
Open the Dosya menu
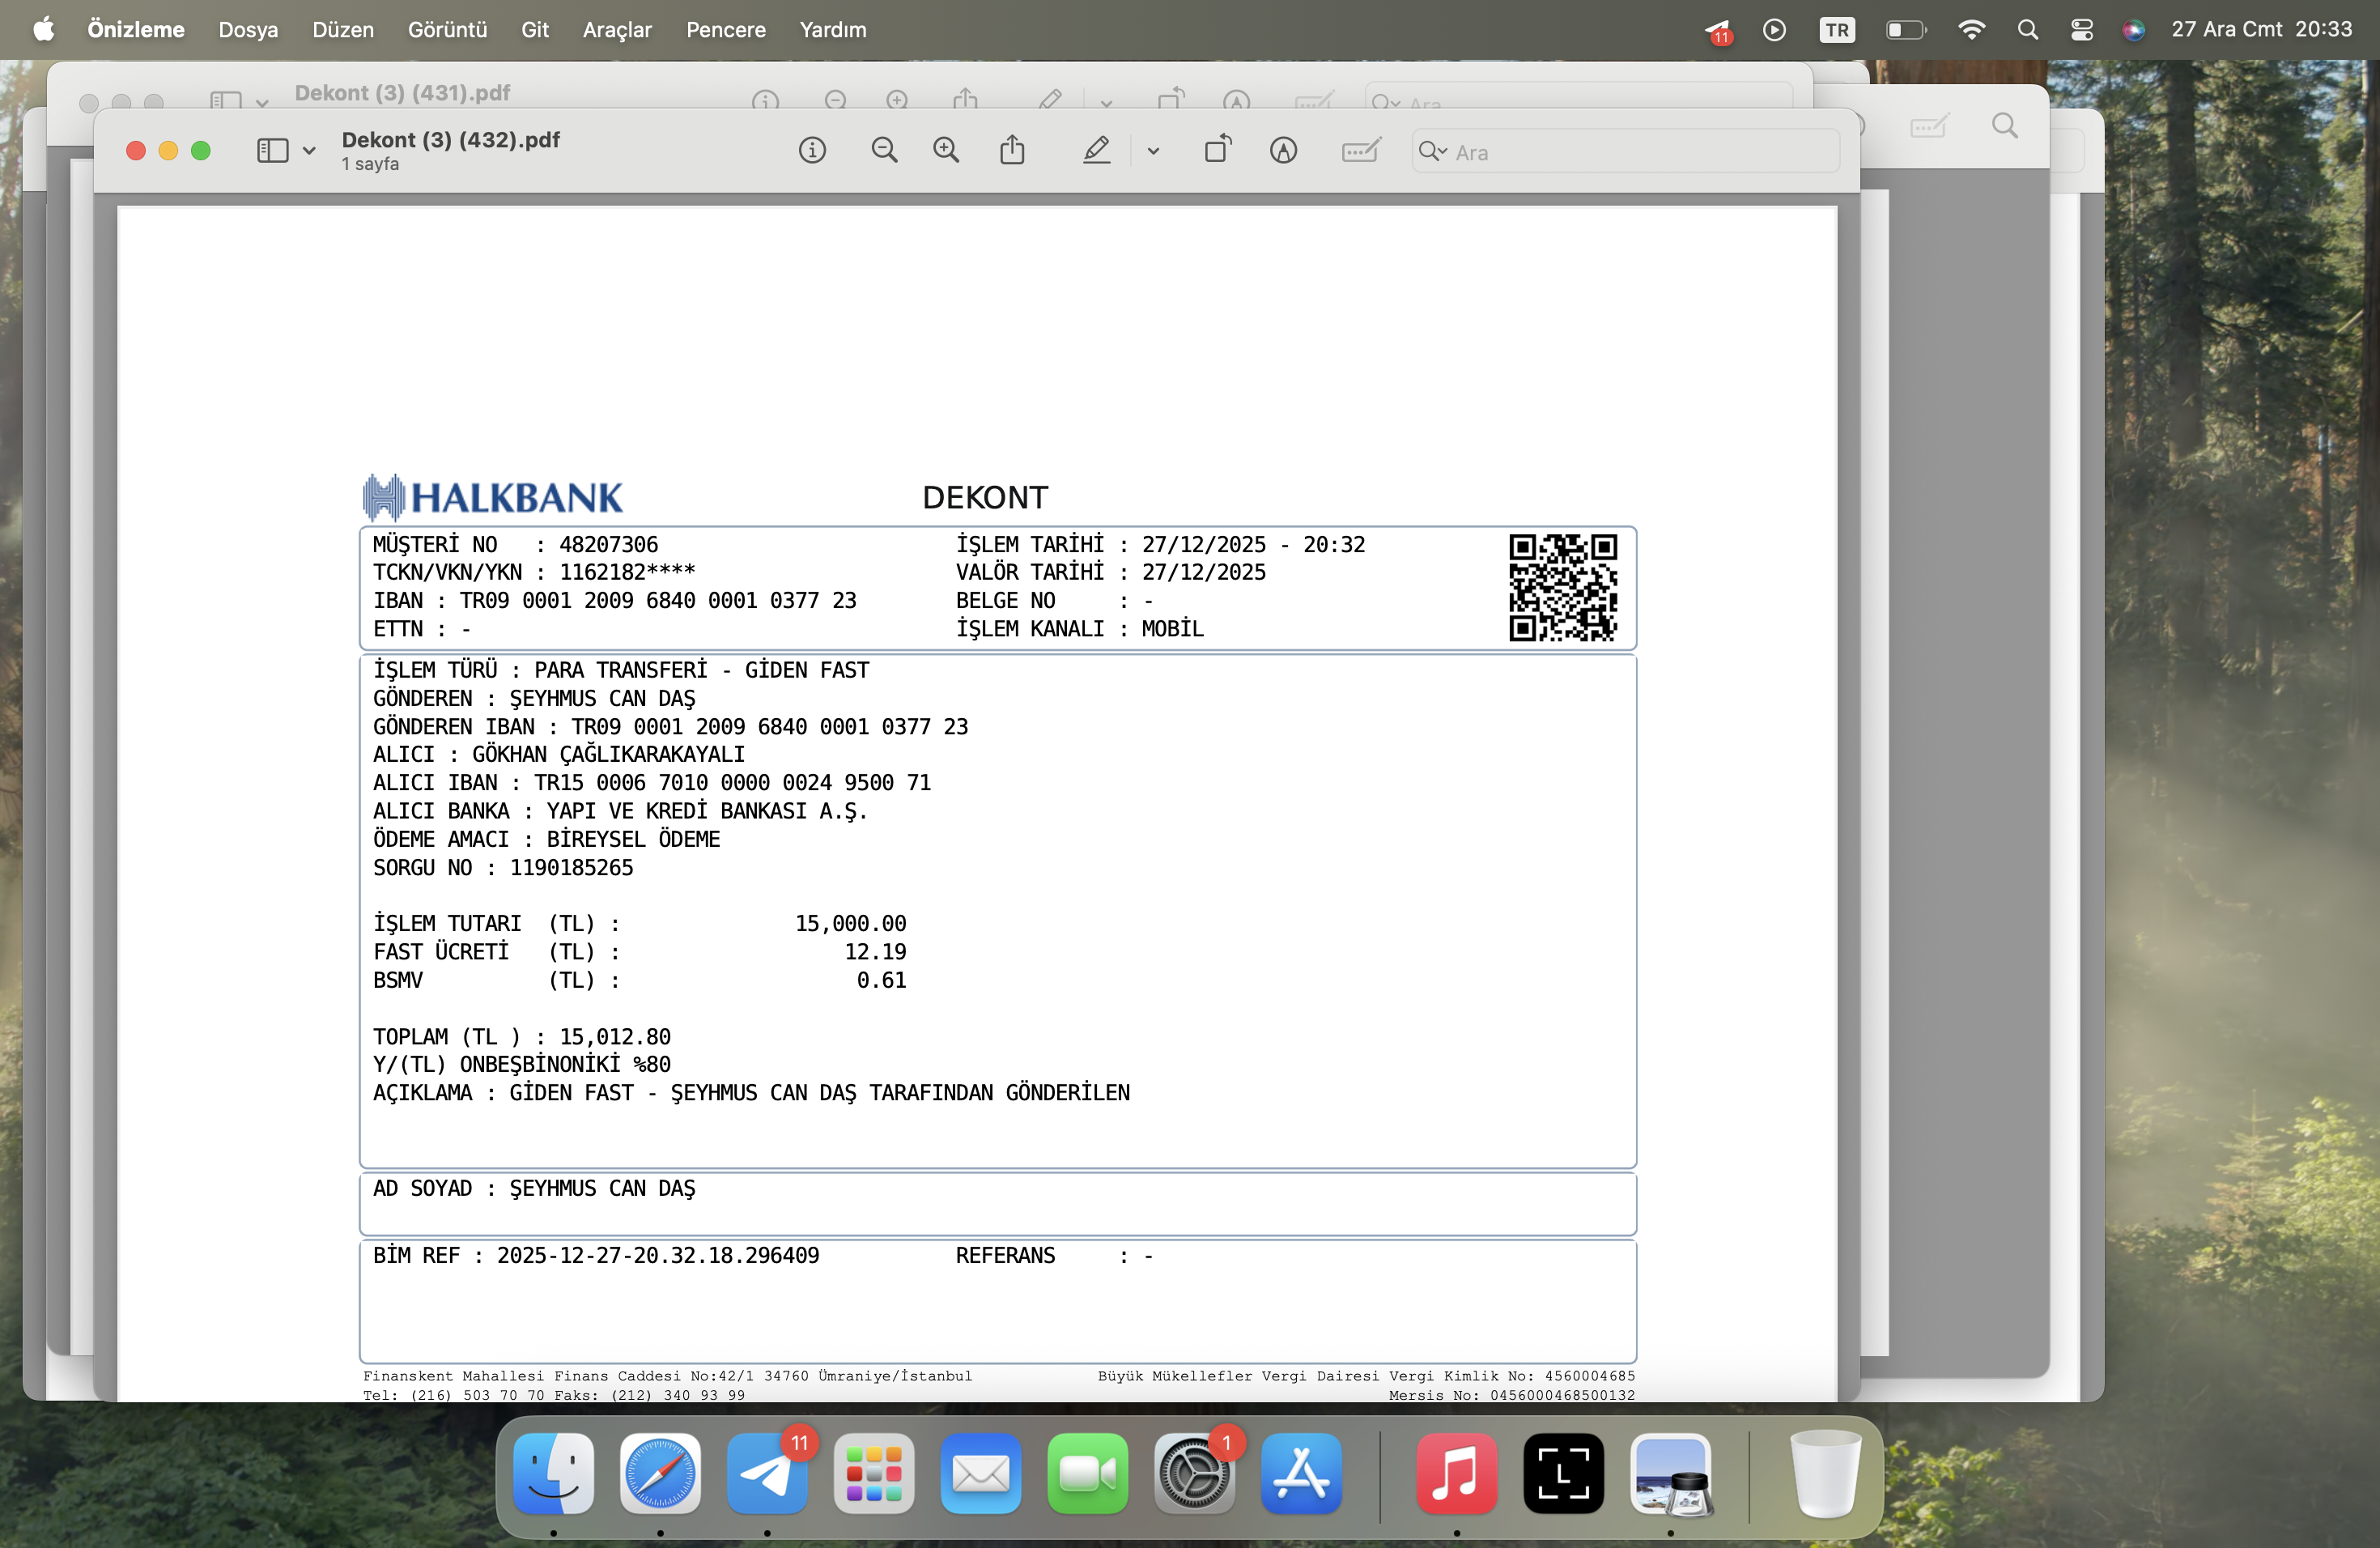click(x=248, y=30)
